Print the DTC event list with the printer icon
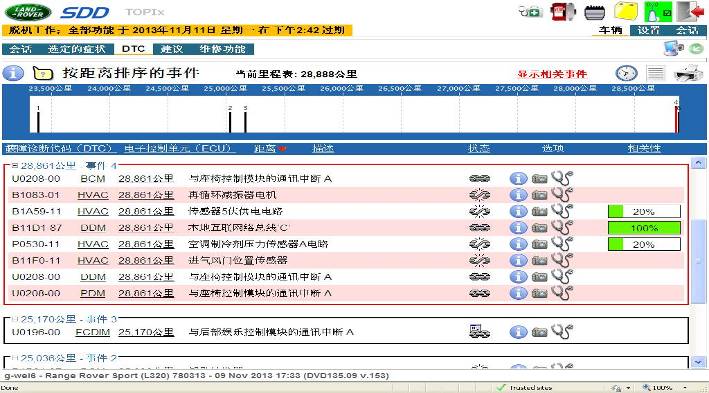This screenshot has height=393, width=709. (x=688, y=73)
